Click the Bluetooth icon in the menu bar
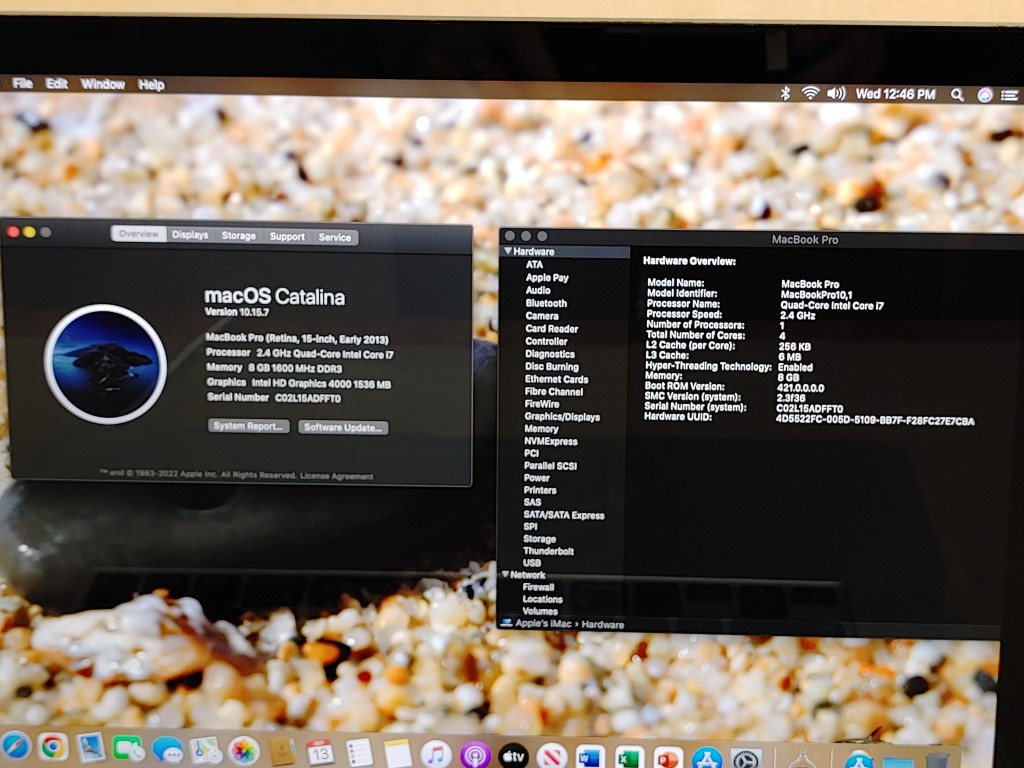The height and width of the screenshot is (768, 1024). (785, 93)
